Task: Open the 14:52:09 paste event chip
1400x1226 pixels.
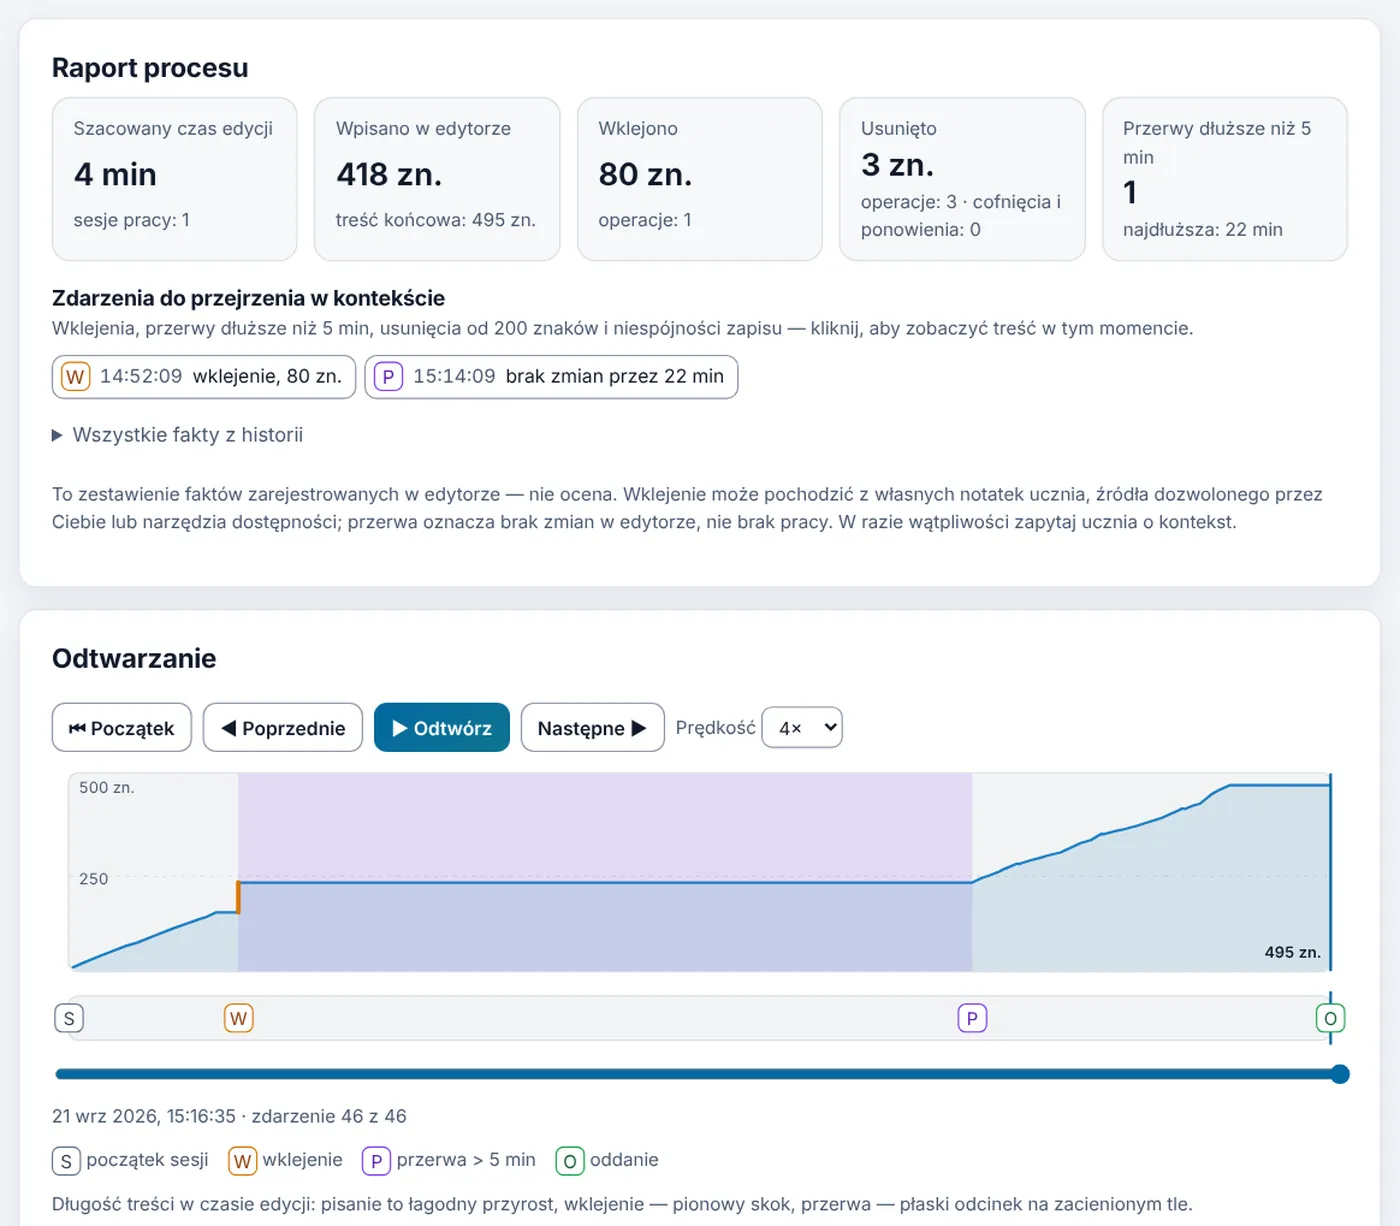Action: coord(204,377)
